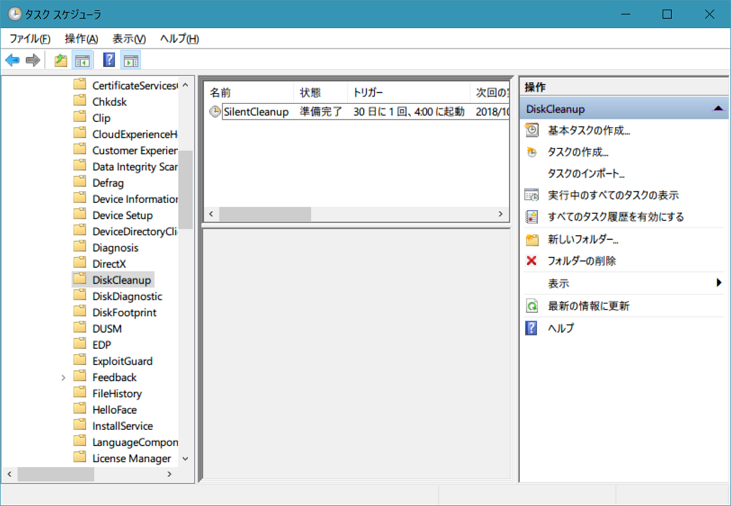Select the License Manager folder label
The height and width of the screenshot is (506, 731).
[131, 458]
